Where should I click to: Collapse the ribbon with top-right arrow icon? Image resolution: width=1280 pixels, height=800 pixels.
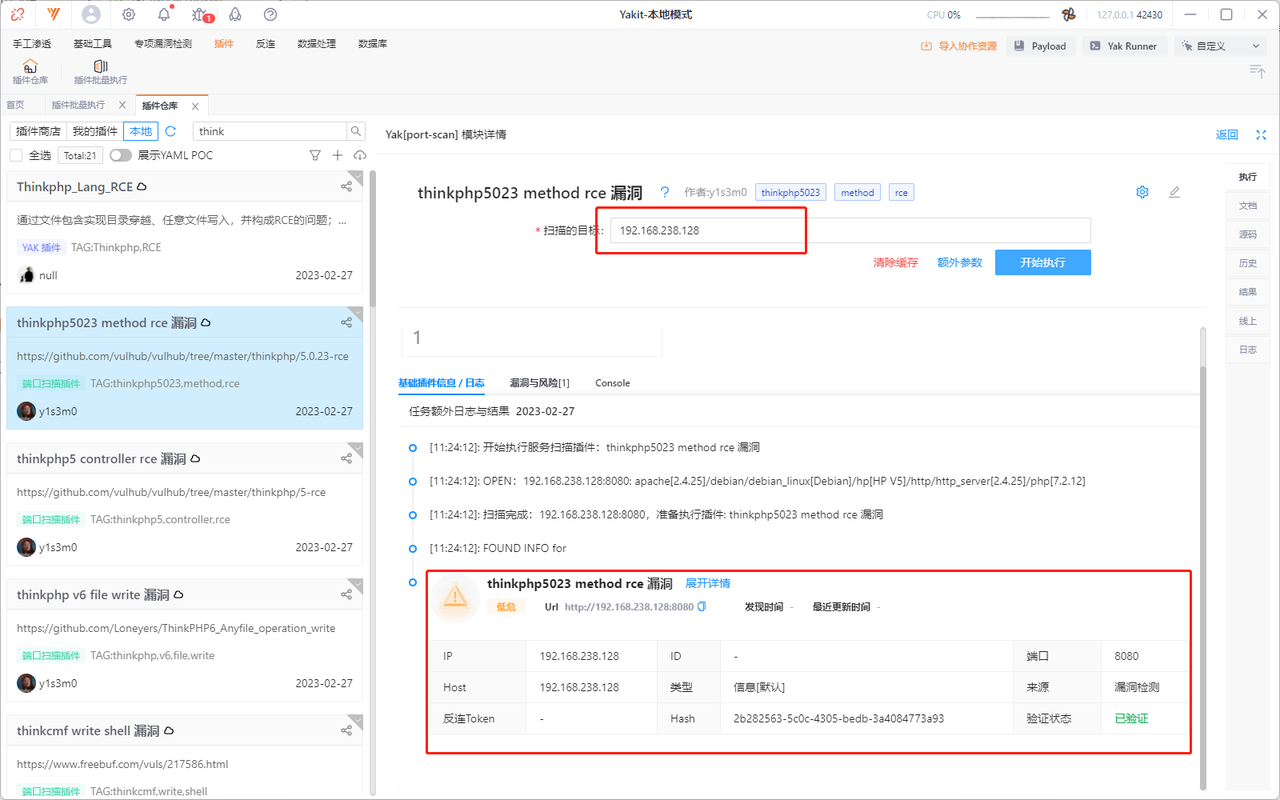(1257, 70)
